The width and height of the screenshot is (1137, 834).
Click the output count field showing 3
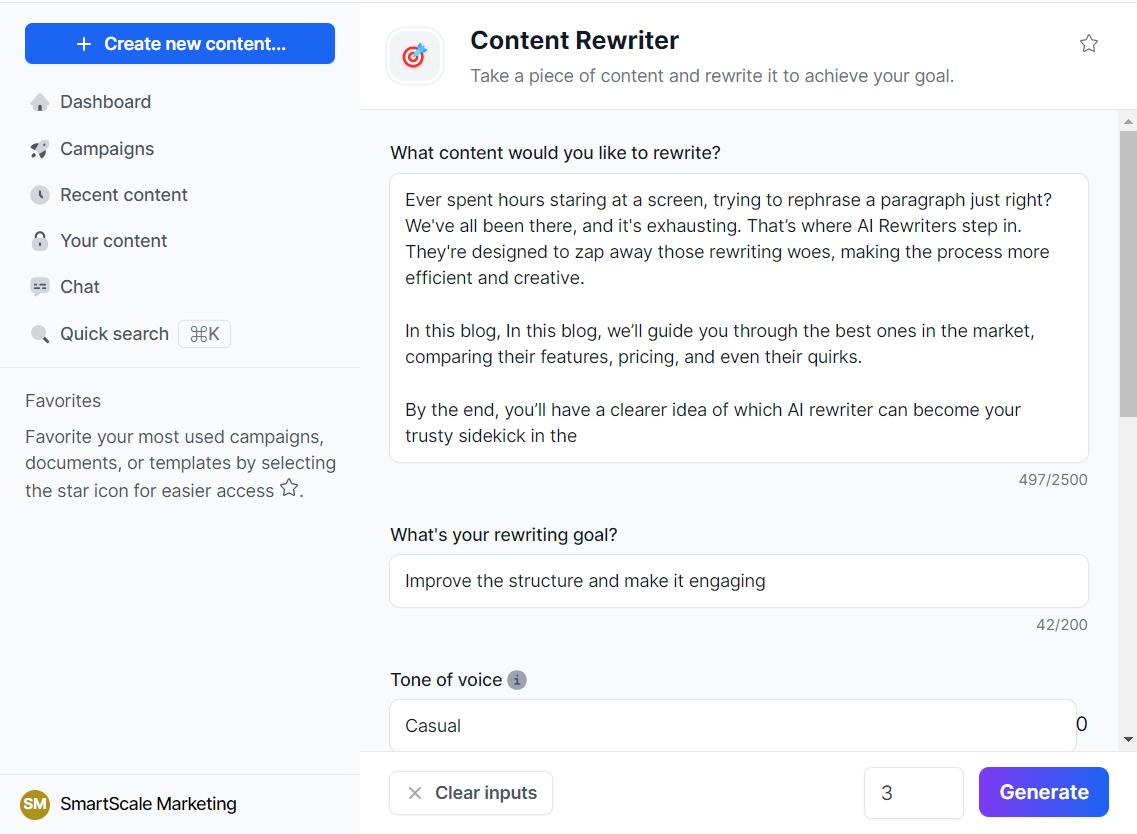[913, 793]
